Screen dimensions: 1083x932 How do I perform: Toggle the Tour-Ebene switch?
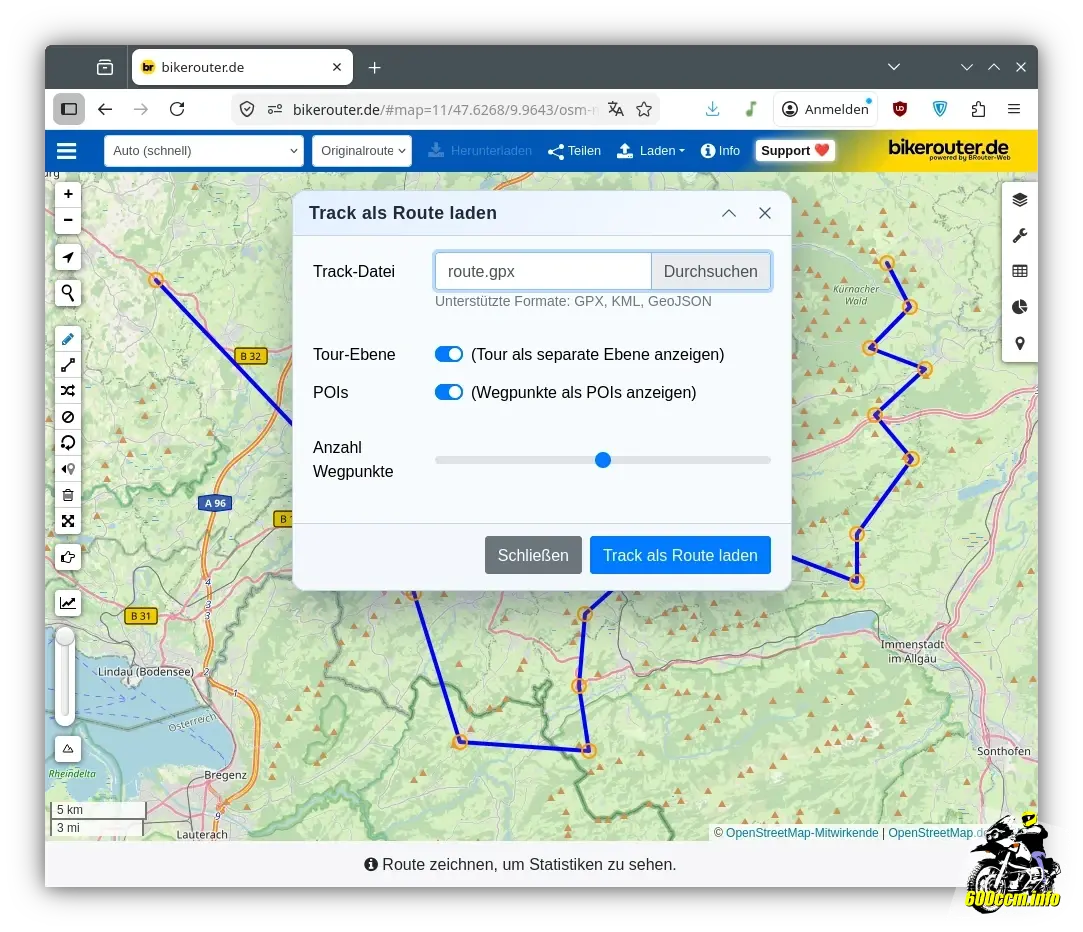tap(449, 354)
